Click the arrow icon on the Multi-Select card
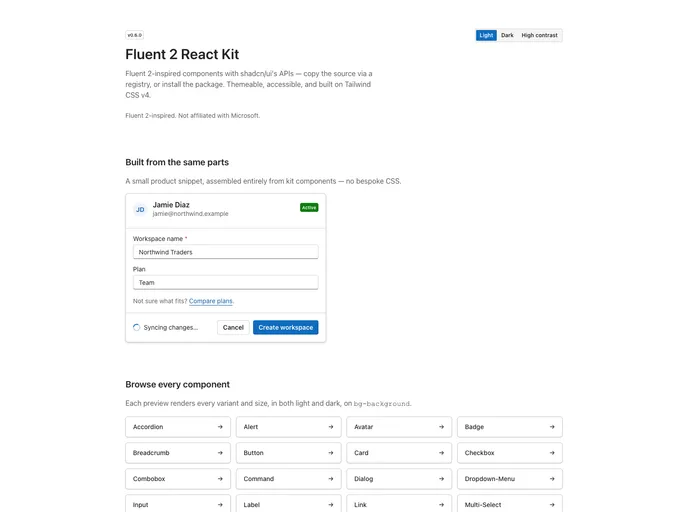Screen dimensions: 688x512 click(552, 505)
